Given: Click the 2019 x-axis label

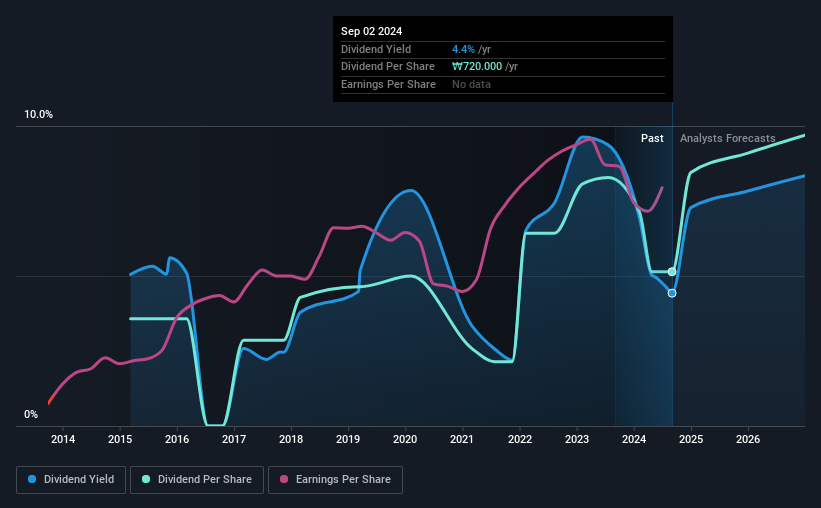Looking at the screenshot, I should tap(348, 439).
